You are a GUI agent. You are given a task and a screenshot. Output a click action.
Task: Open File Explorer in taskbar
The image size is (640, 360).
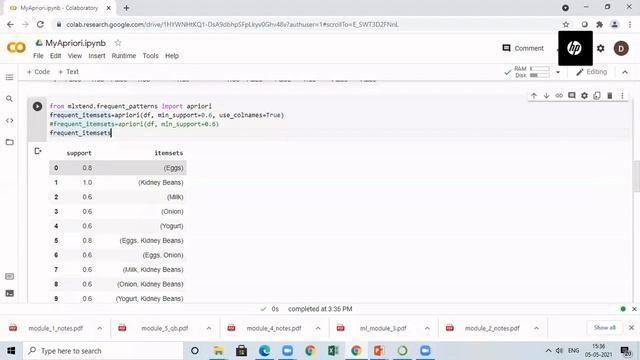click(218, 351)
